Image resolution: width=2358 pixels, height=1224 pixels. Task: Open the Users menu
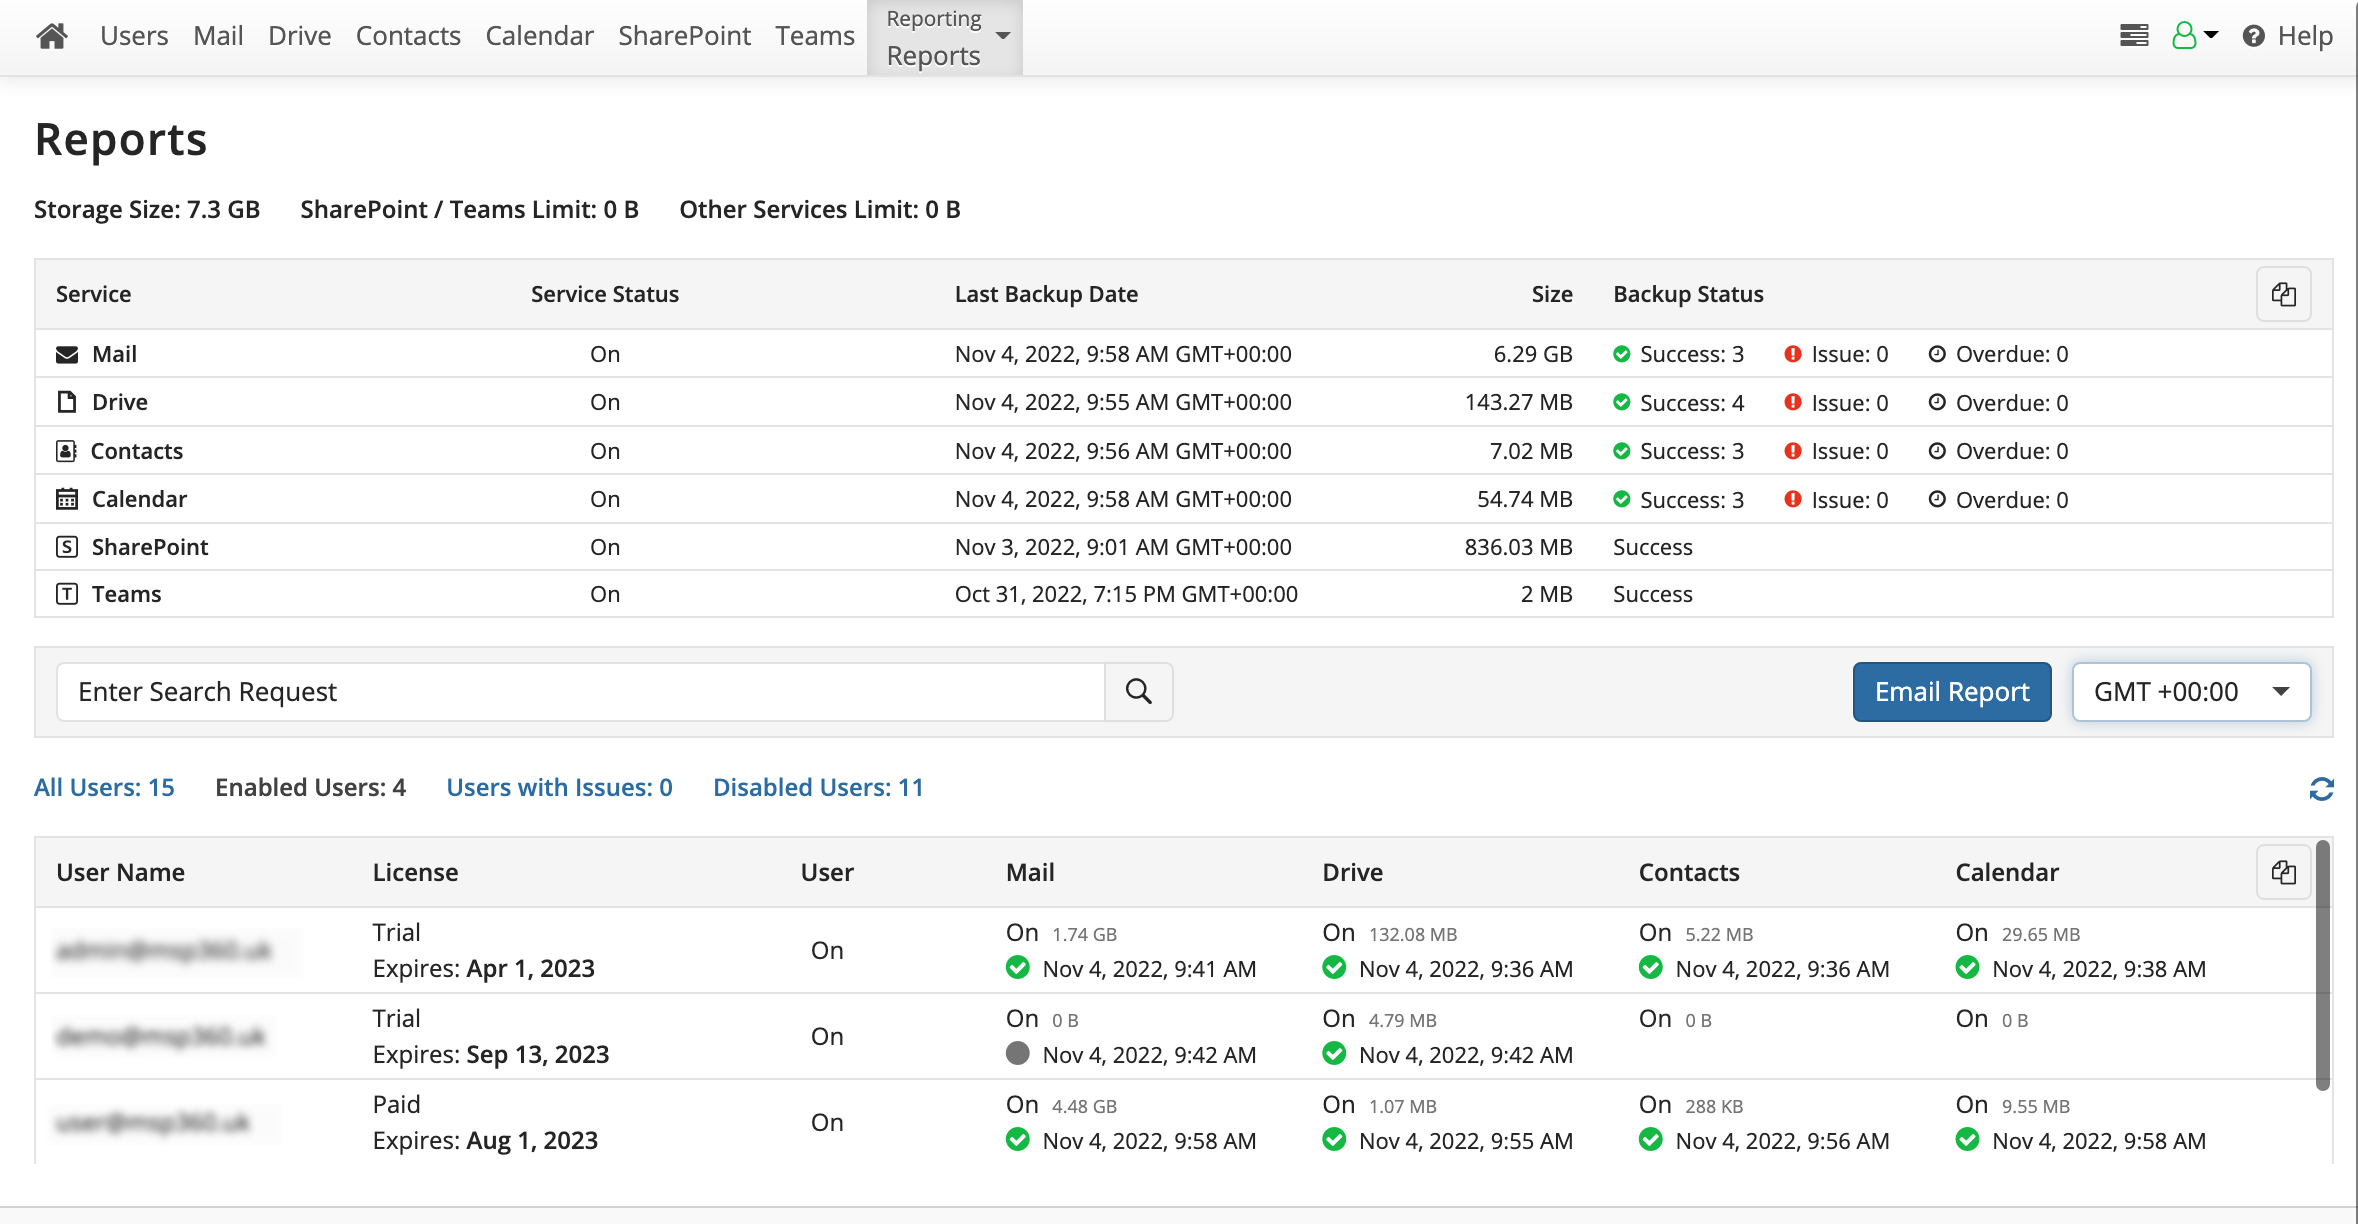[x=134, y=36]
